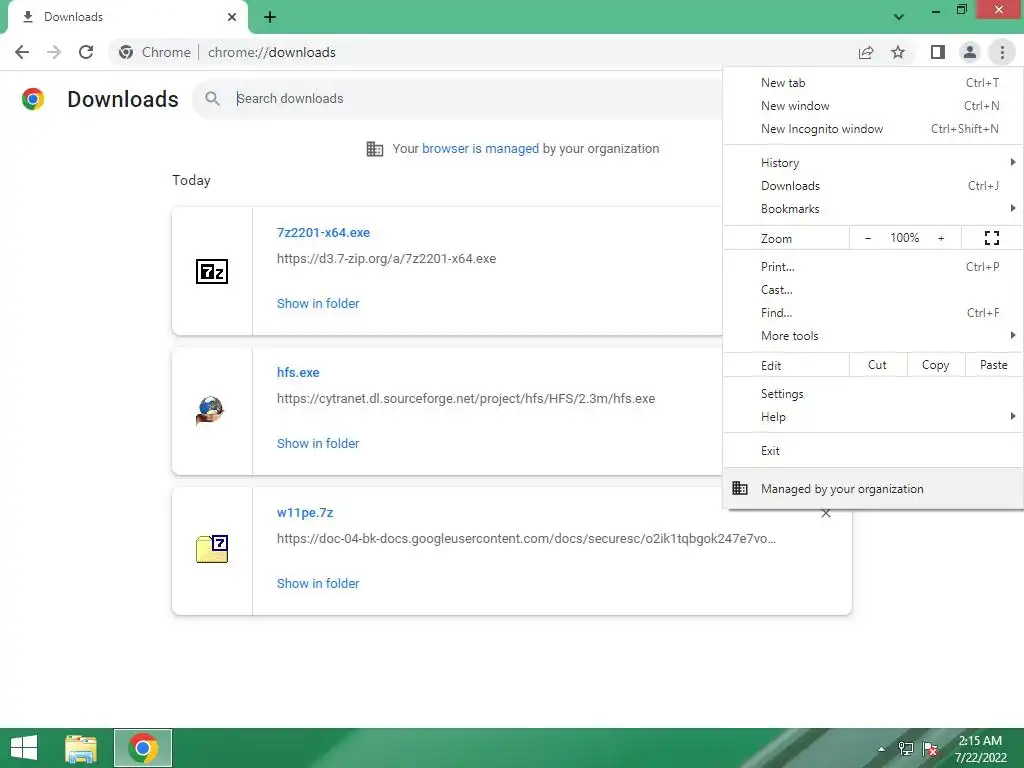
Task: Open a new tab with plus button
Action: 270,17
